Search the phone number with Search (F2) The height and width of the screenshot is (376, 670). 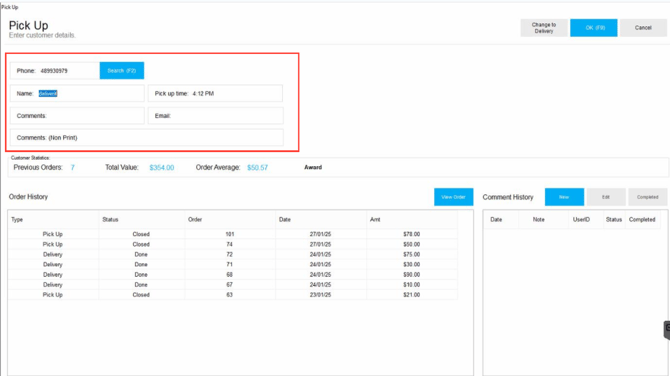(122, 70)
